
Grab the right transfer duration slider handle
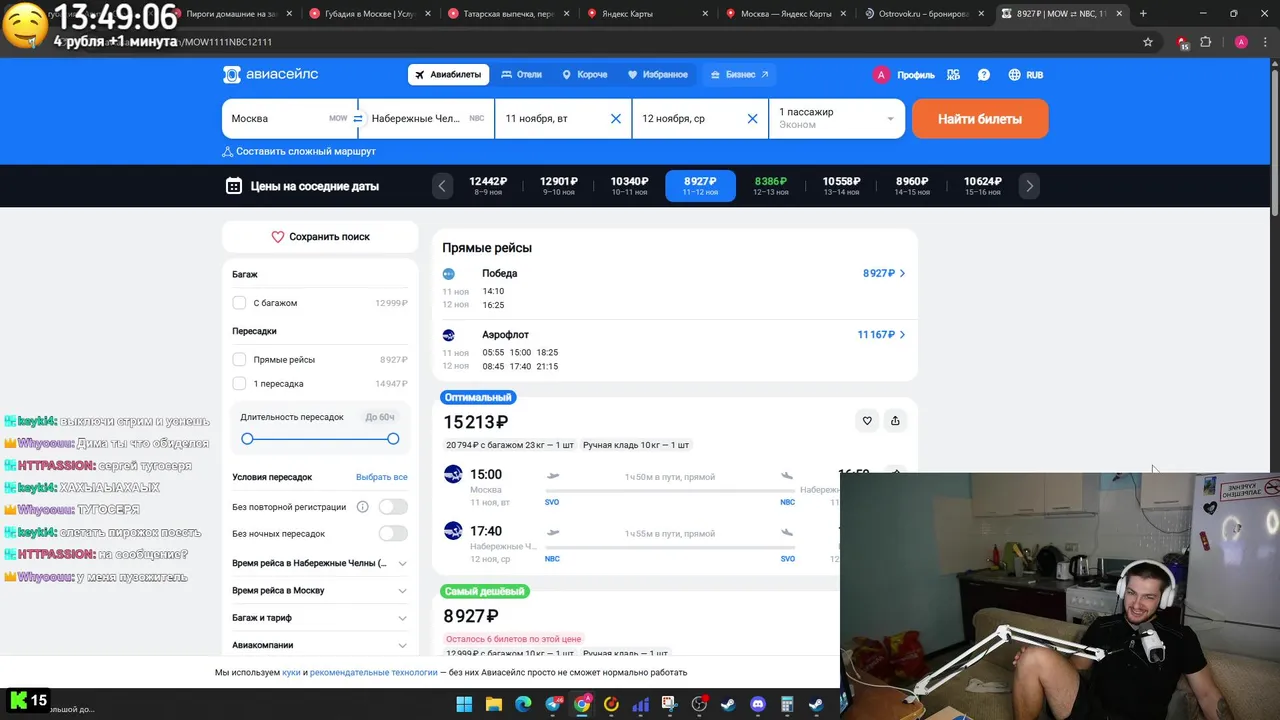tap(393, 439)
